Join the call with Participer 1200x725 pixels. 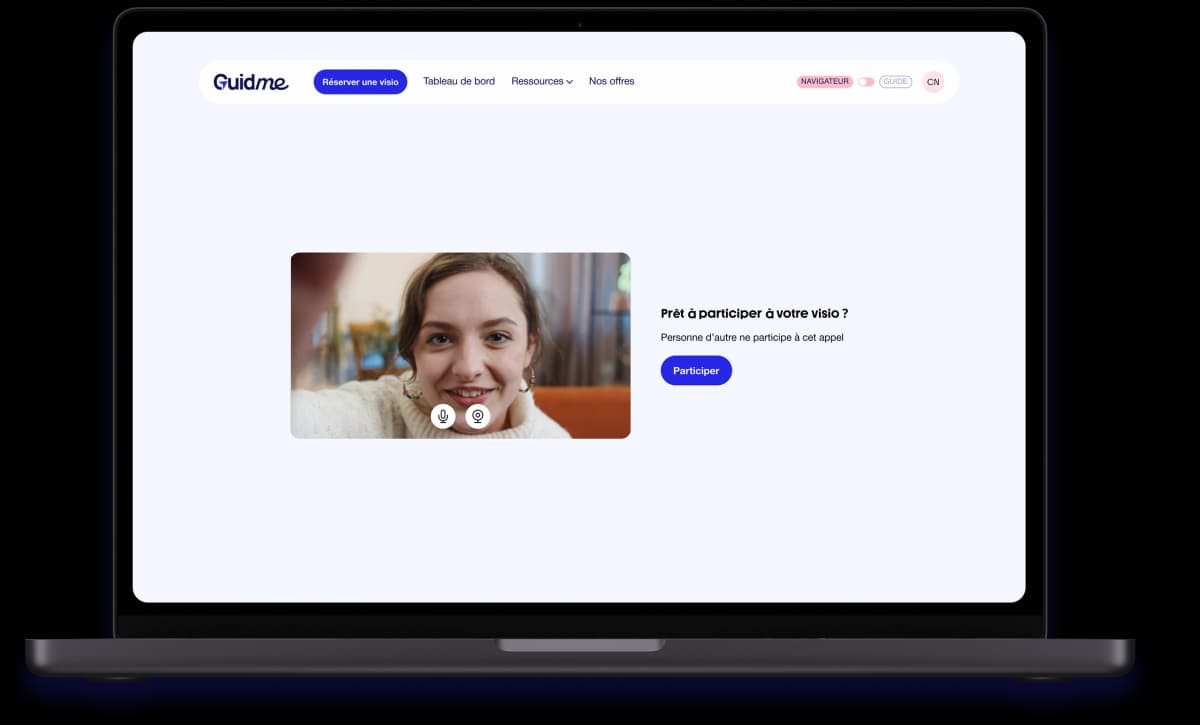696,371
